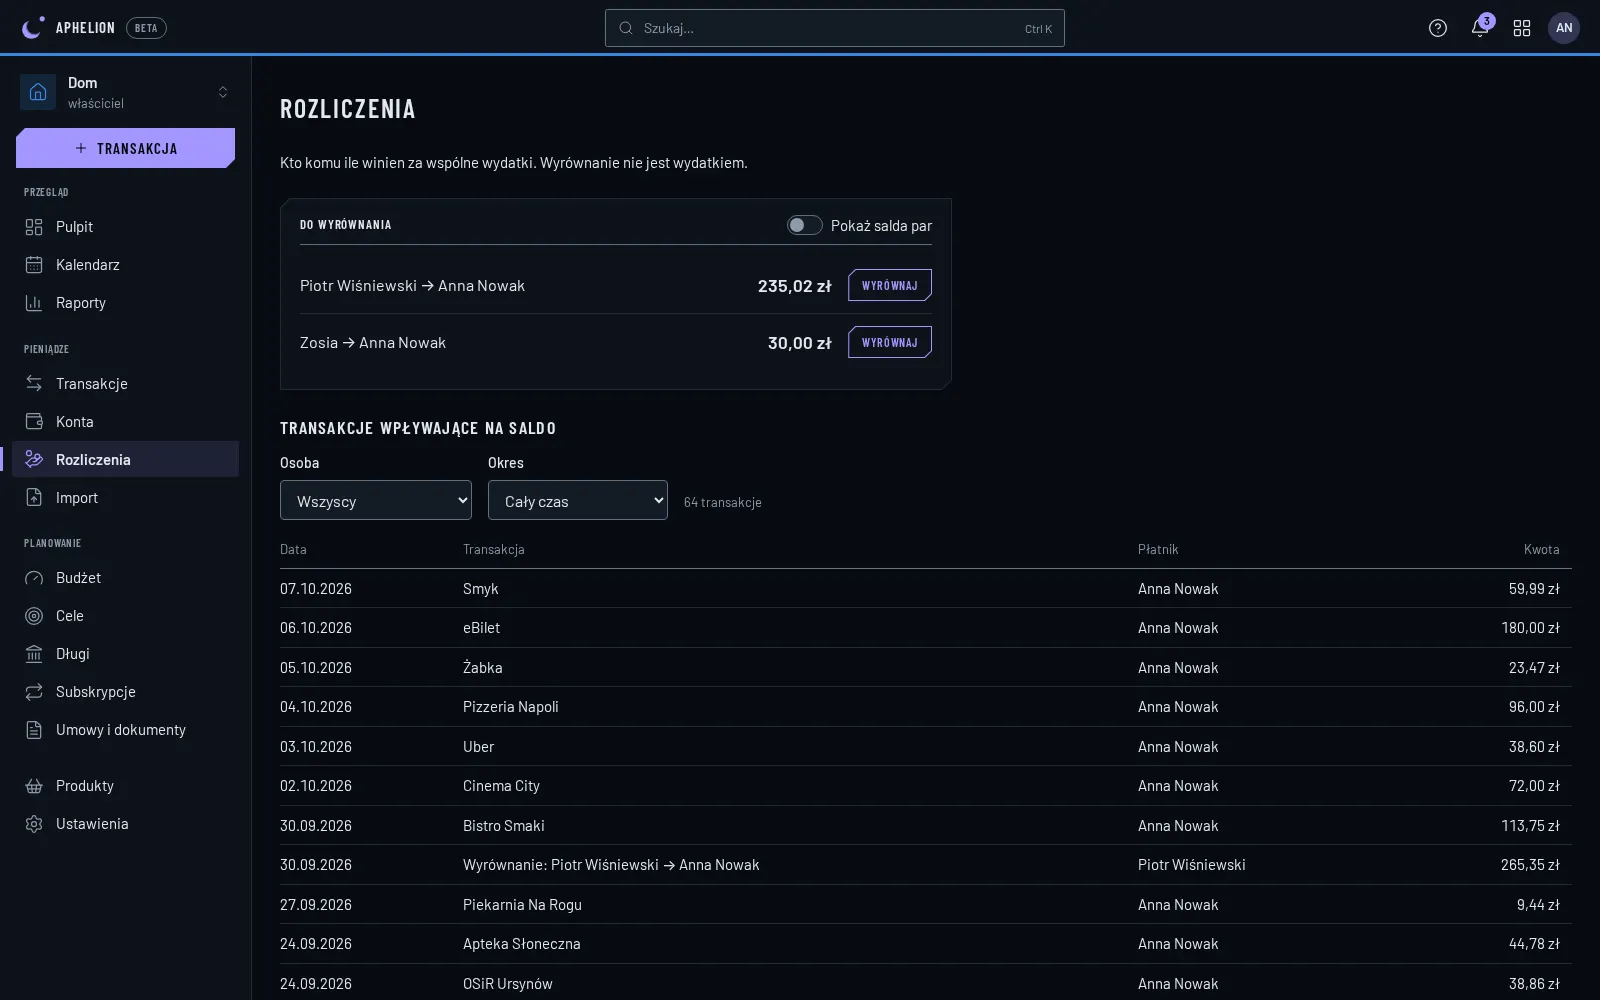Open the Okres dropdown set to Cały czas
The height and width of the screenshot is (1000, 1600).
(x=578, y=500)
